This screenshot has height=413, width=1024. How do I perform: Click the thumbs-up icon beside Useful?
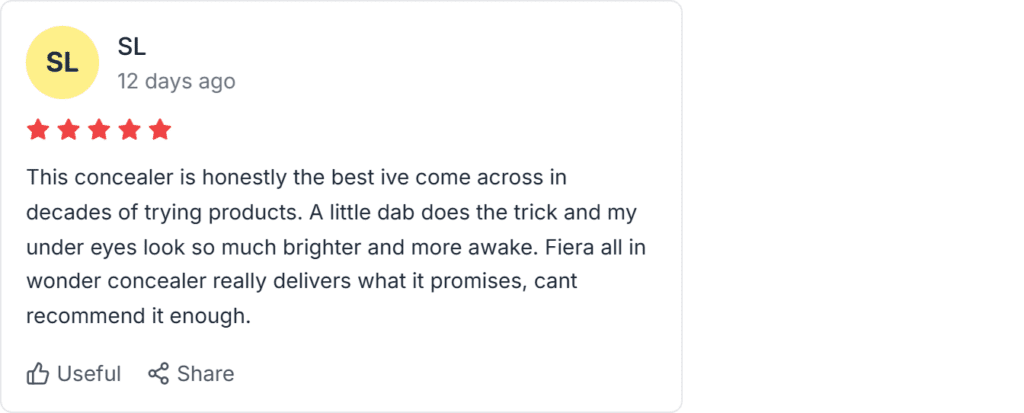tap(38, 374)
